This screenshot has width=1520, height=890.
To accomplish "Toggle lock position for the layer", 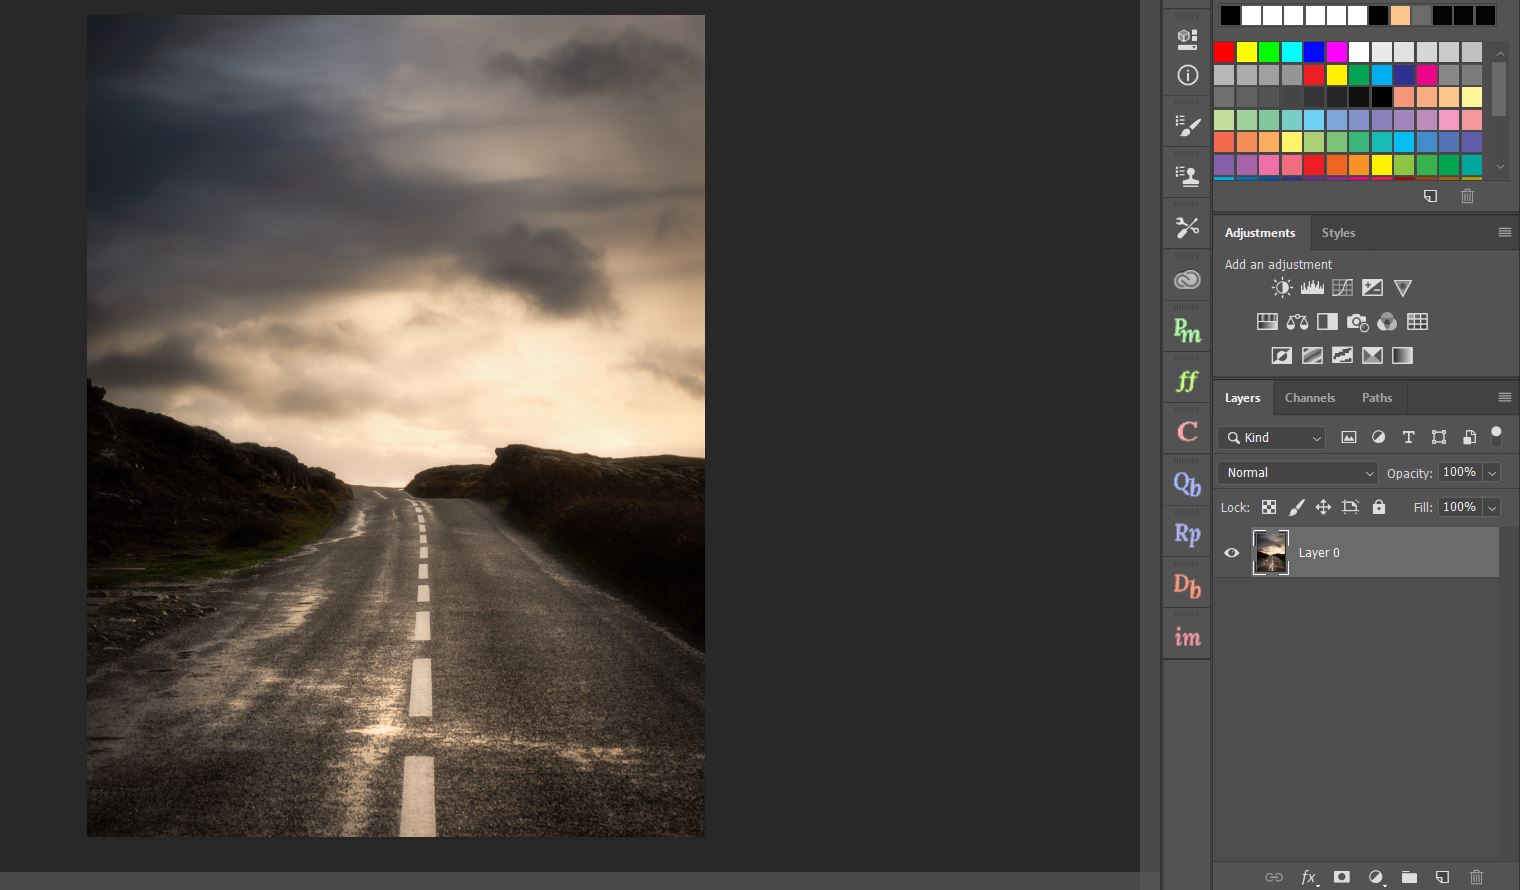I will (x=1323, y=507).
